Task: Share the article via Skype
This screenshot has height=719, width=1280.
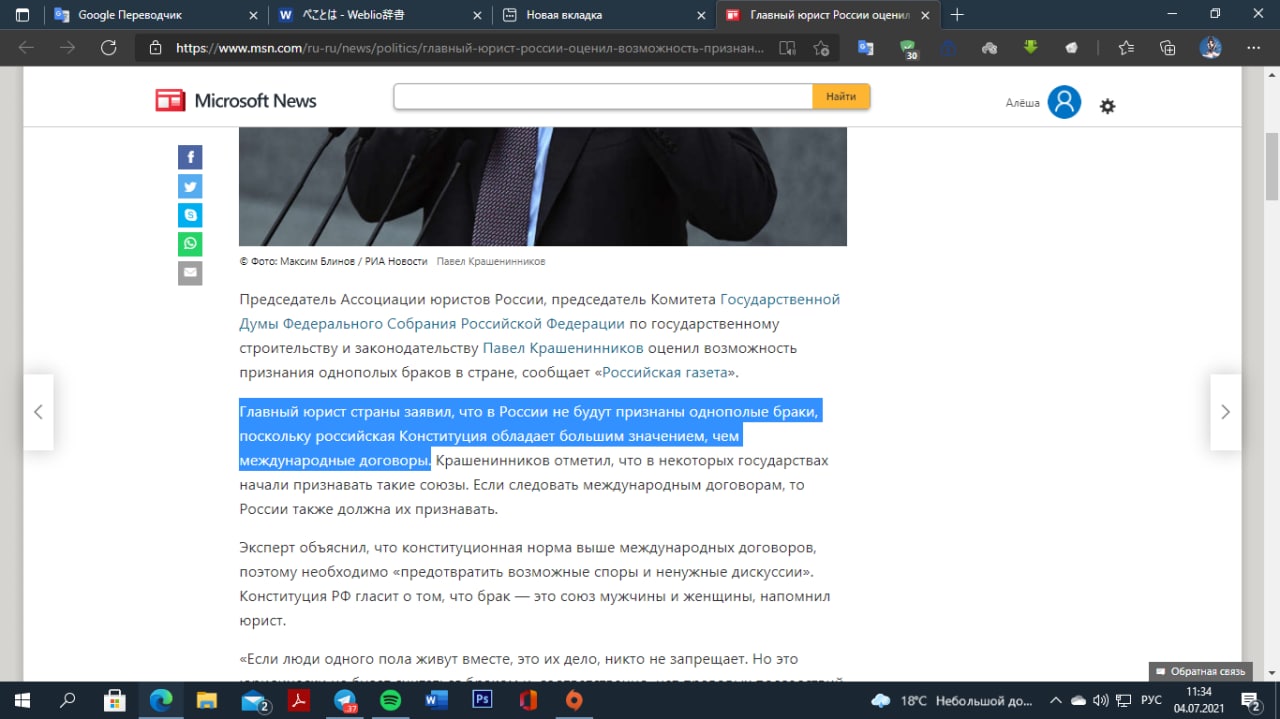Action: pos(190,215)
